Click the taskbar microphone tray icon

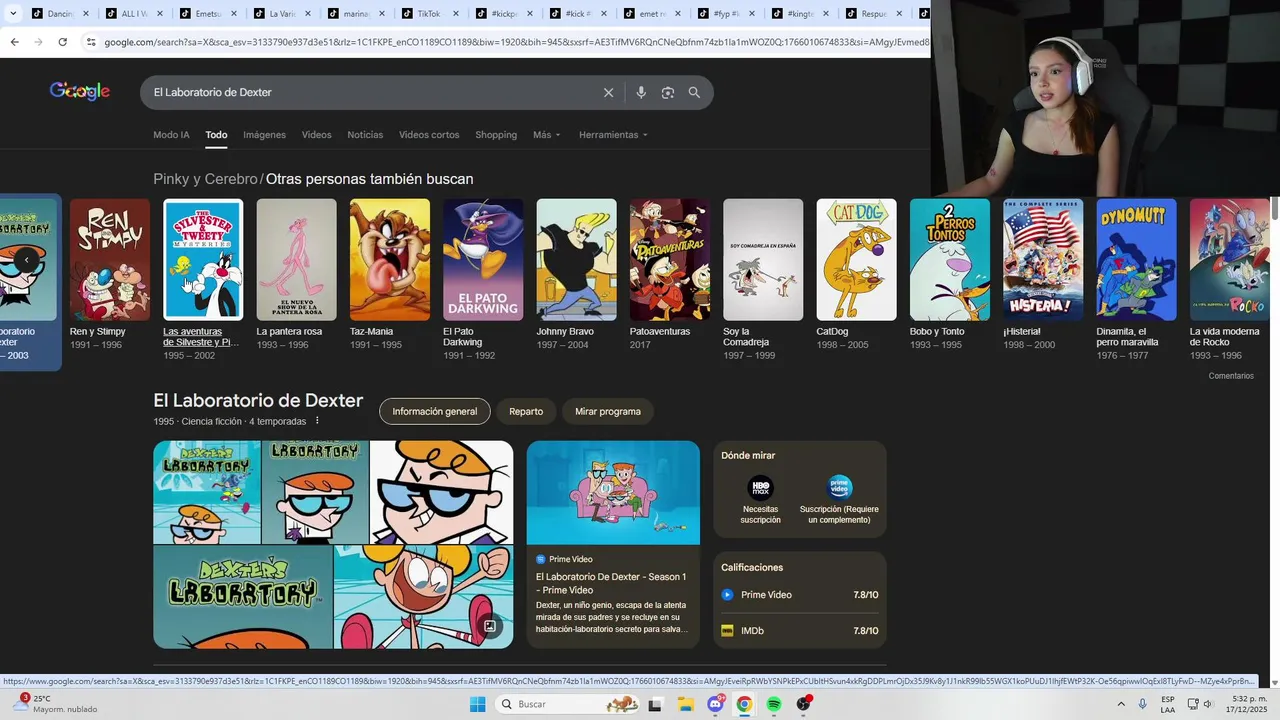click(x=1143, y=704)
